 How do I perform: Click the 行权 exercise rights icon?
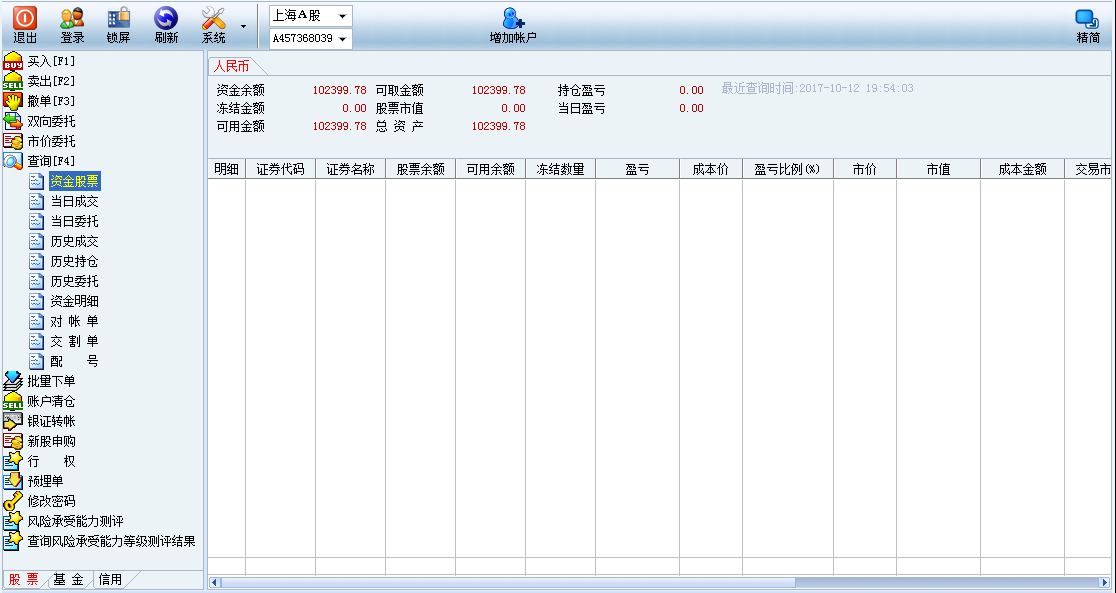(x=13, y=461)
